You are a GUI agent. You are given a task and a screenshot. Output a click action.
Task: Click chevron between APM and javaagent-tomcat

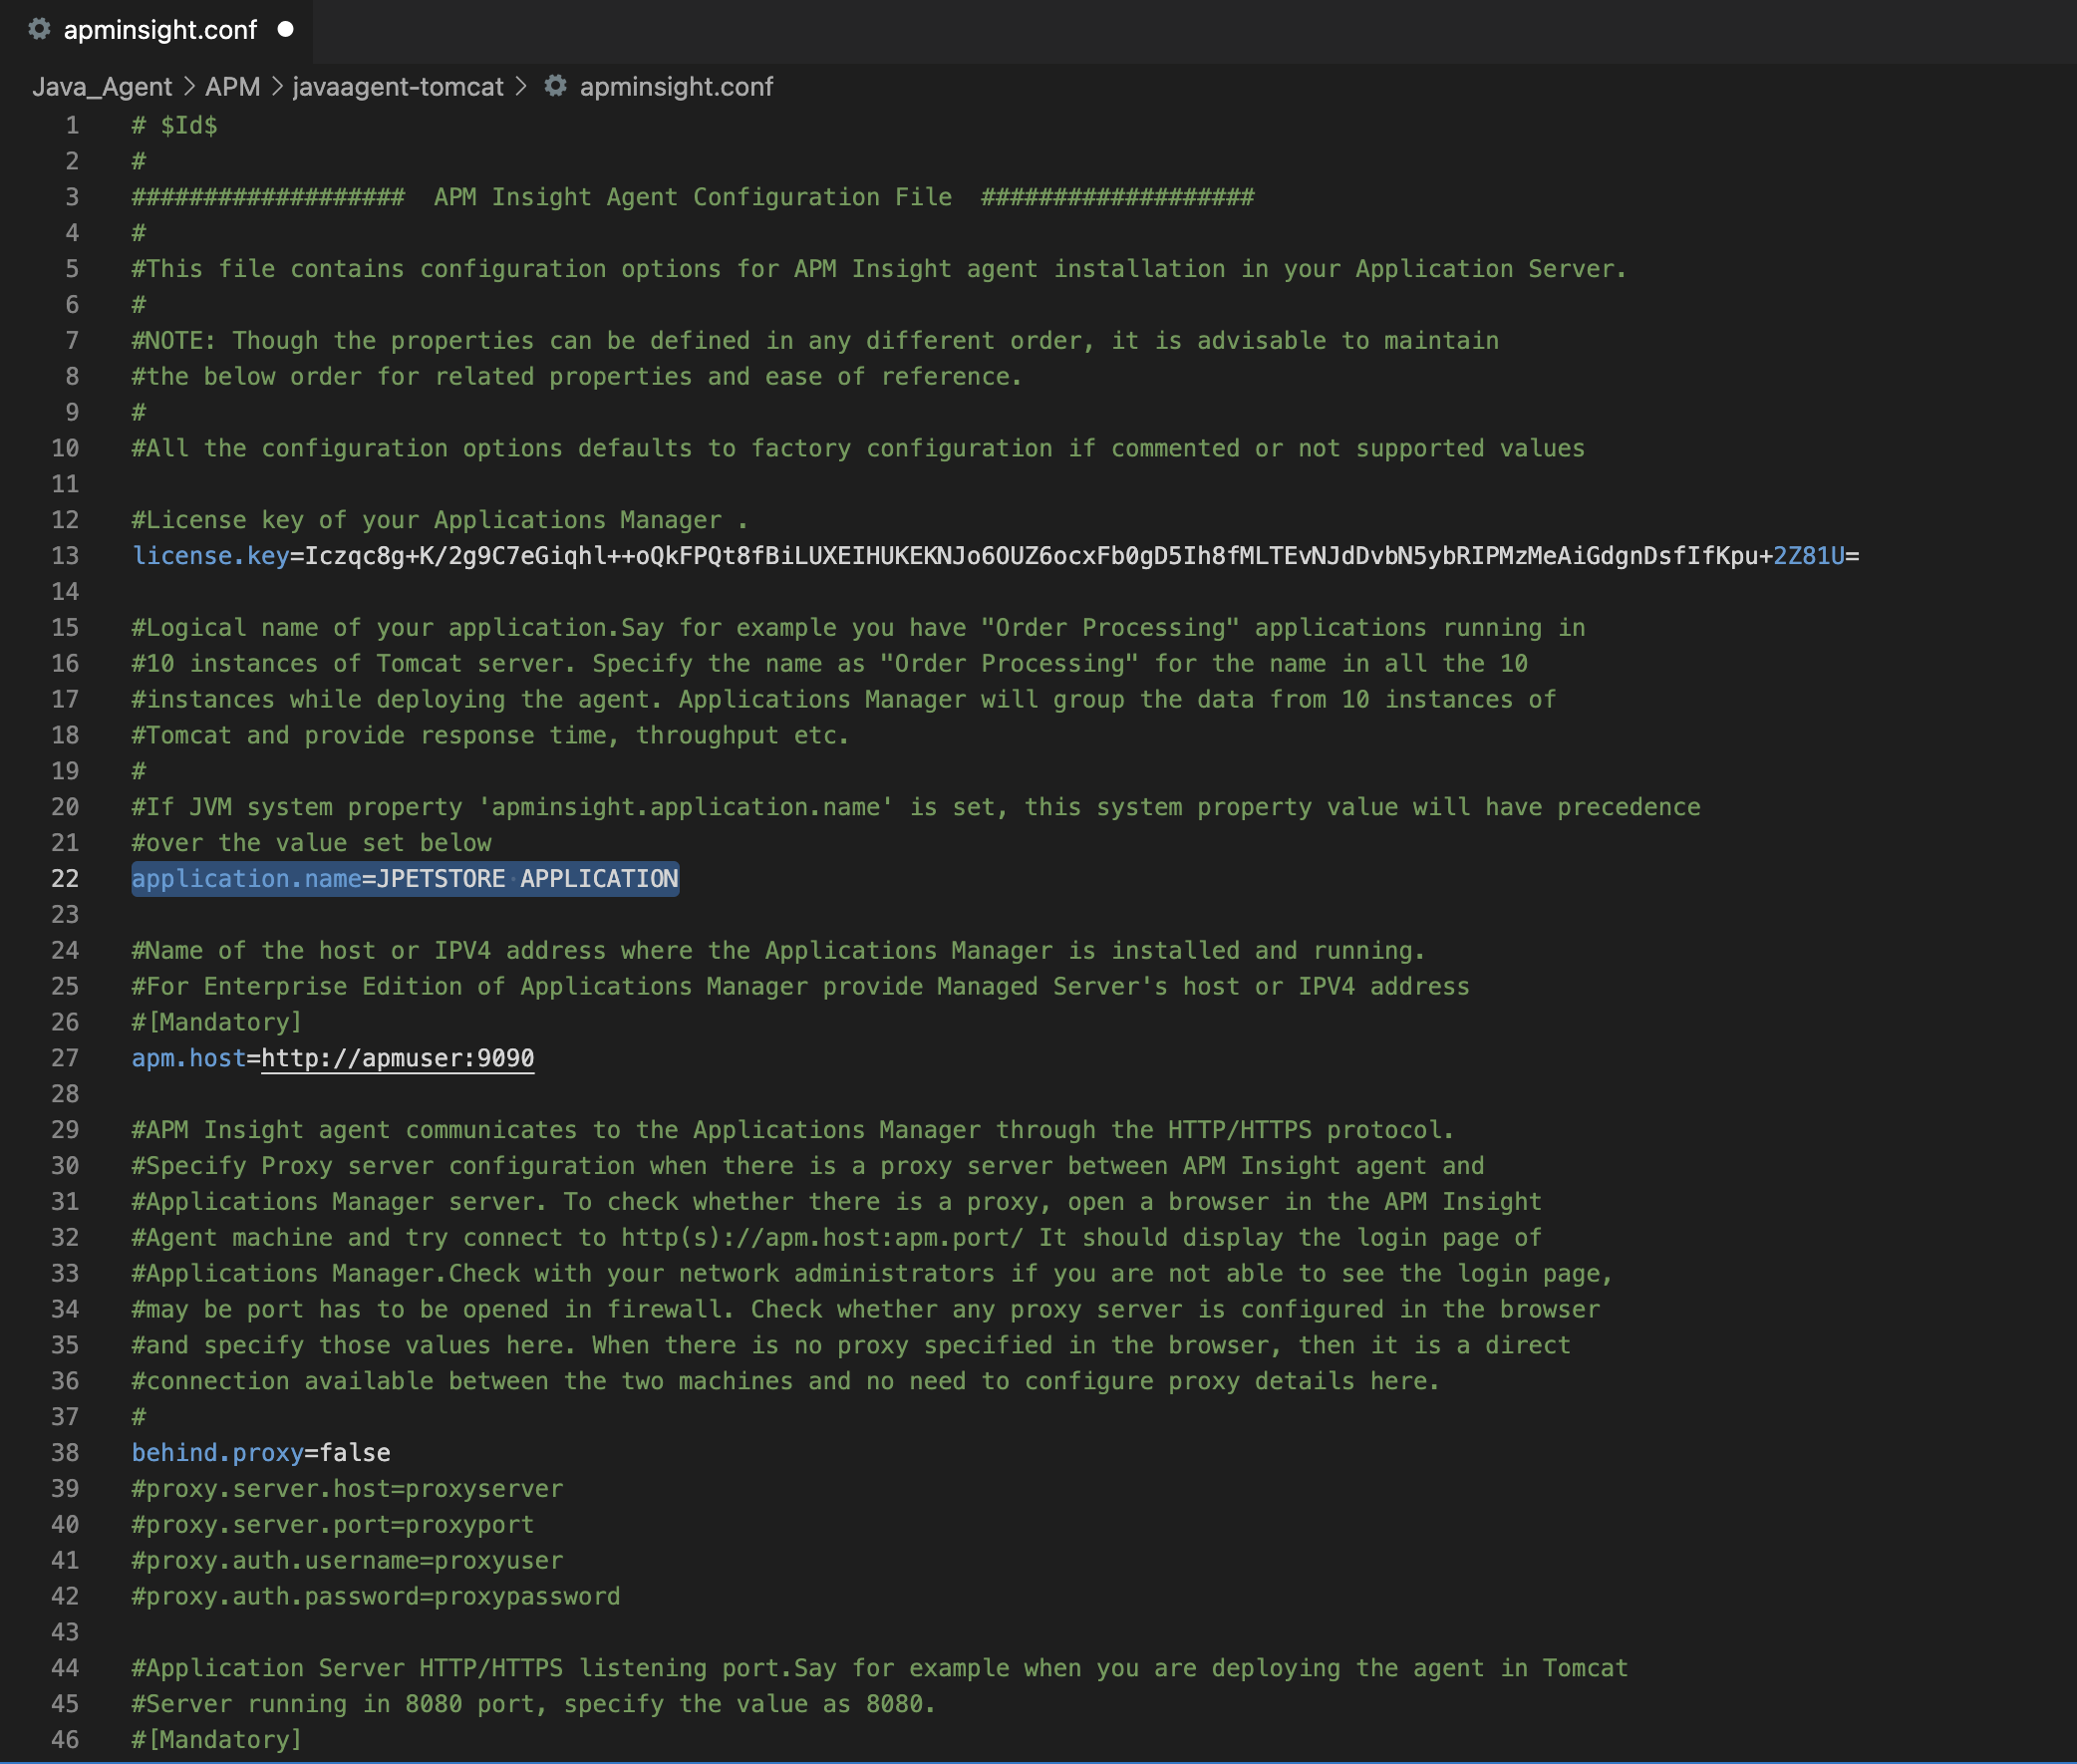277,87
